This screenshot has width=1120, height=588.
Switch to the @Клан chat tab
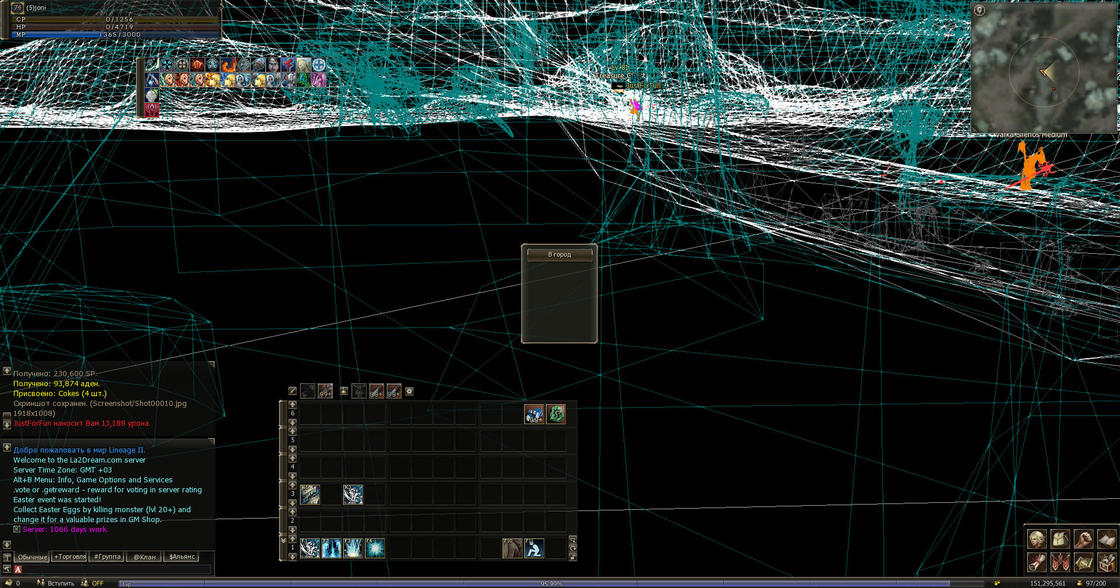click(144, 556)
